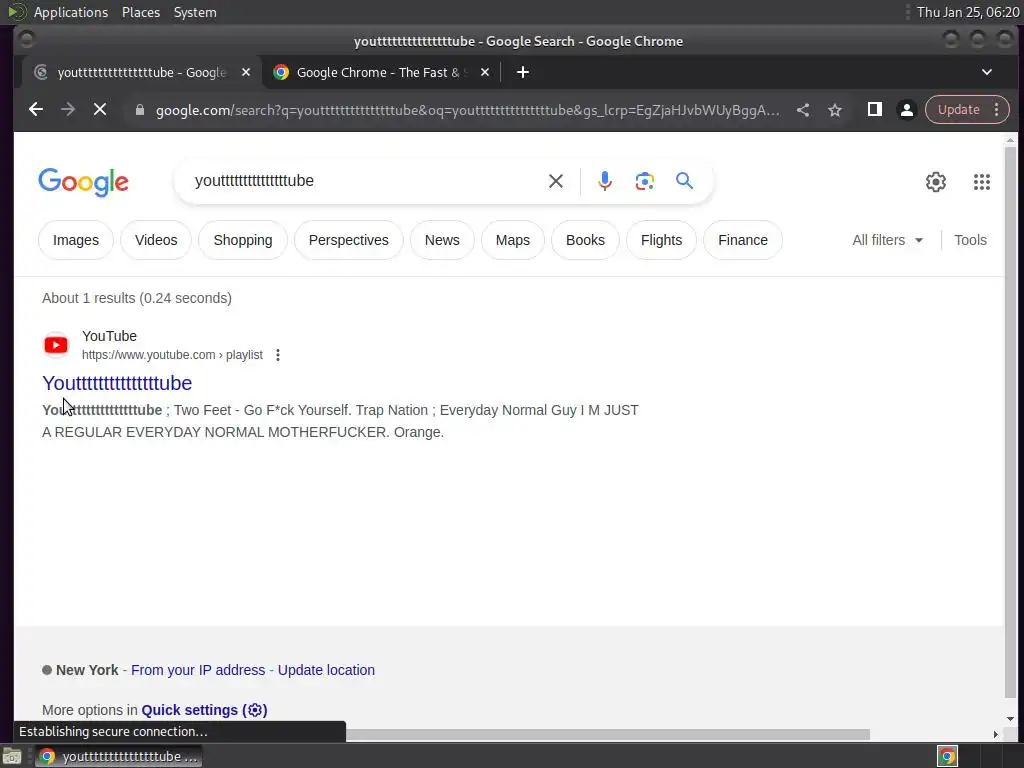Click Update location link

coord(327,670)
